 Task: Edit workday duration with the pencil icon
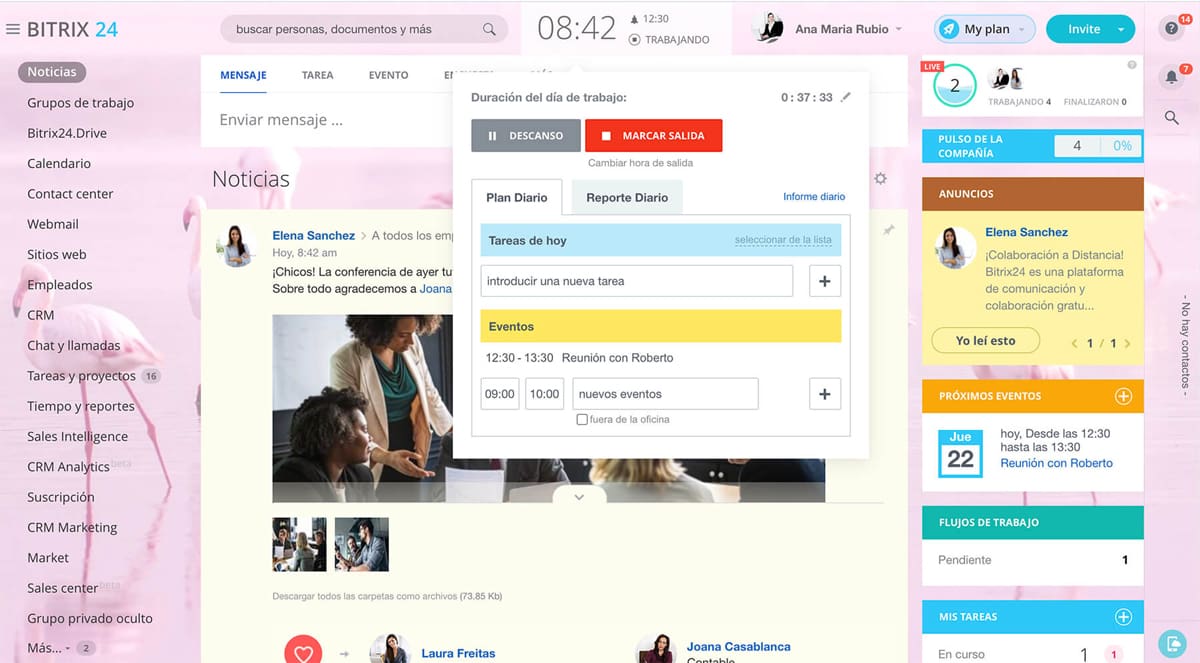(x=846, y=97)
